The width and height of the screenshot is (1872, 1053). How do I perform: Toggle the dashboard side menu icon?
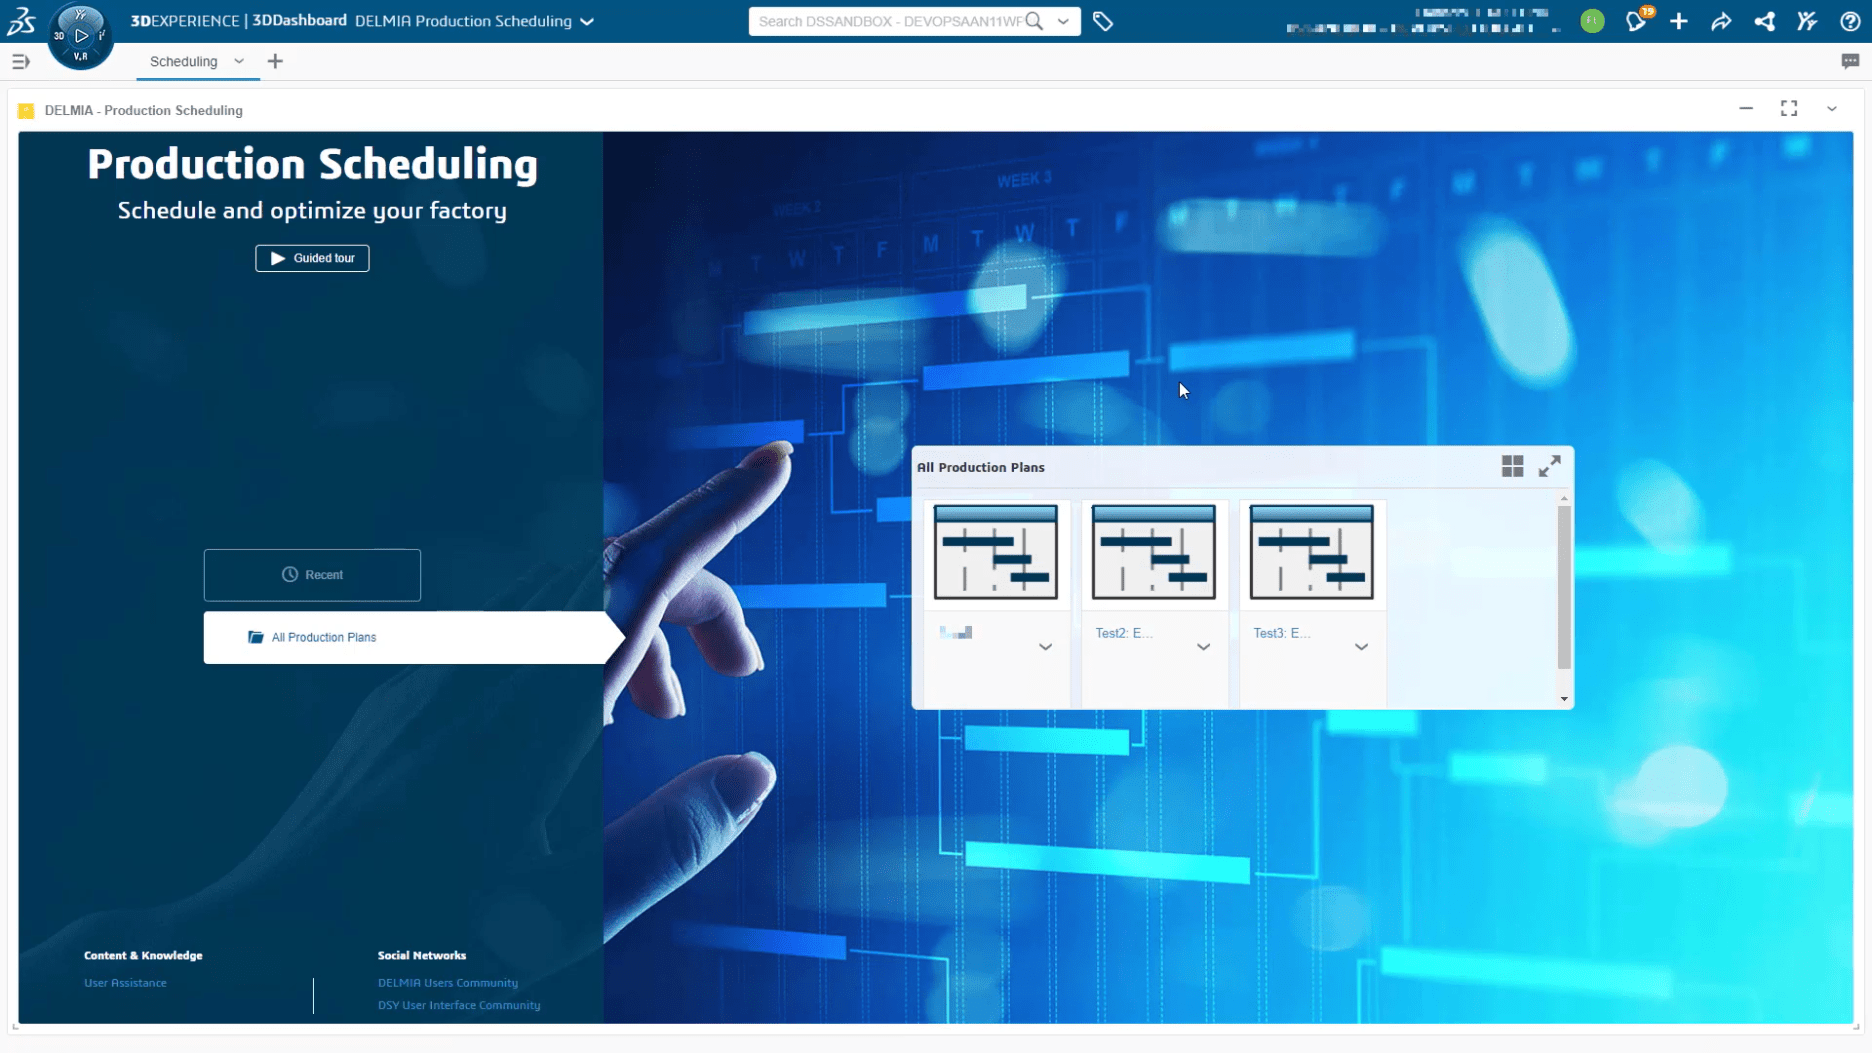tap(21, 62)
